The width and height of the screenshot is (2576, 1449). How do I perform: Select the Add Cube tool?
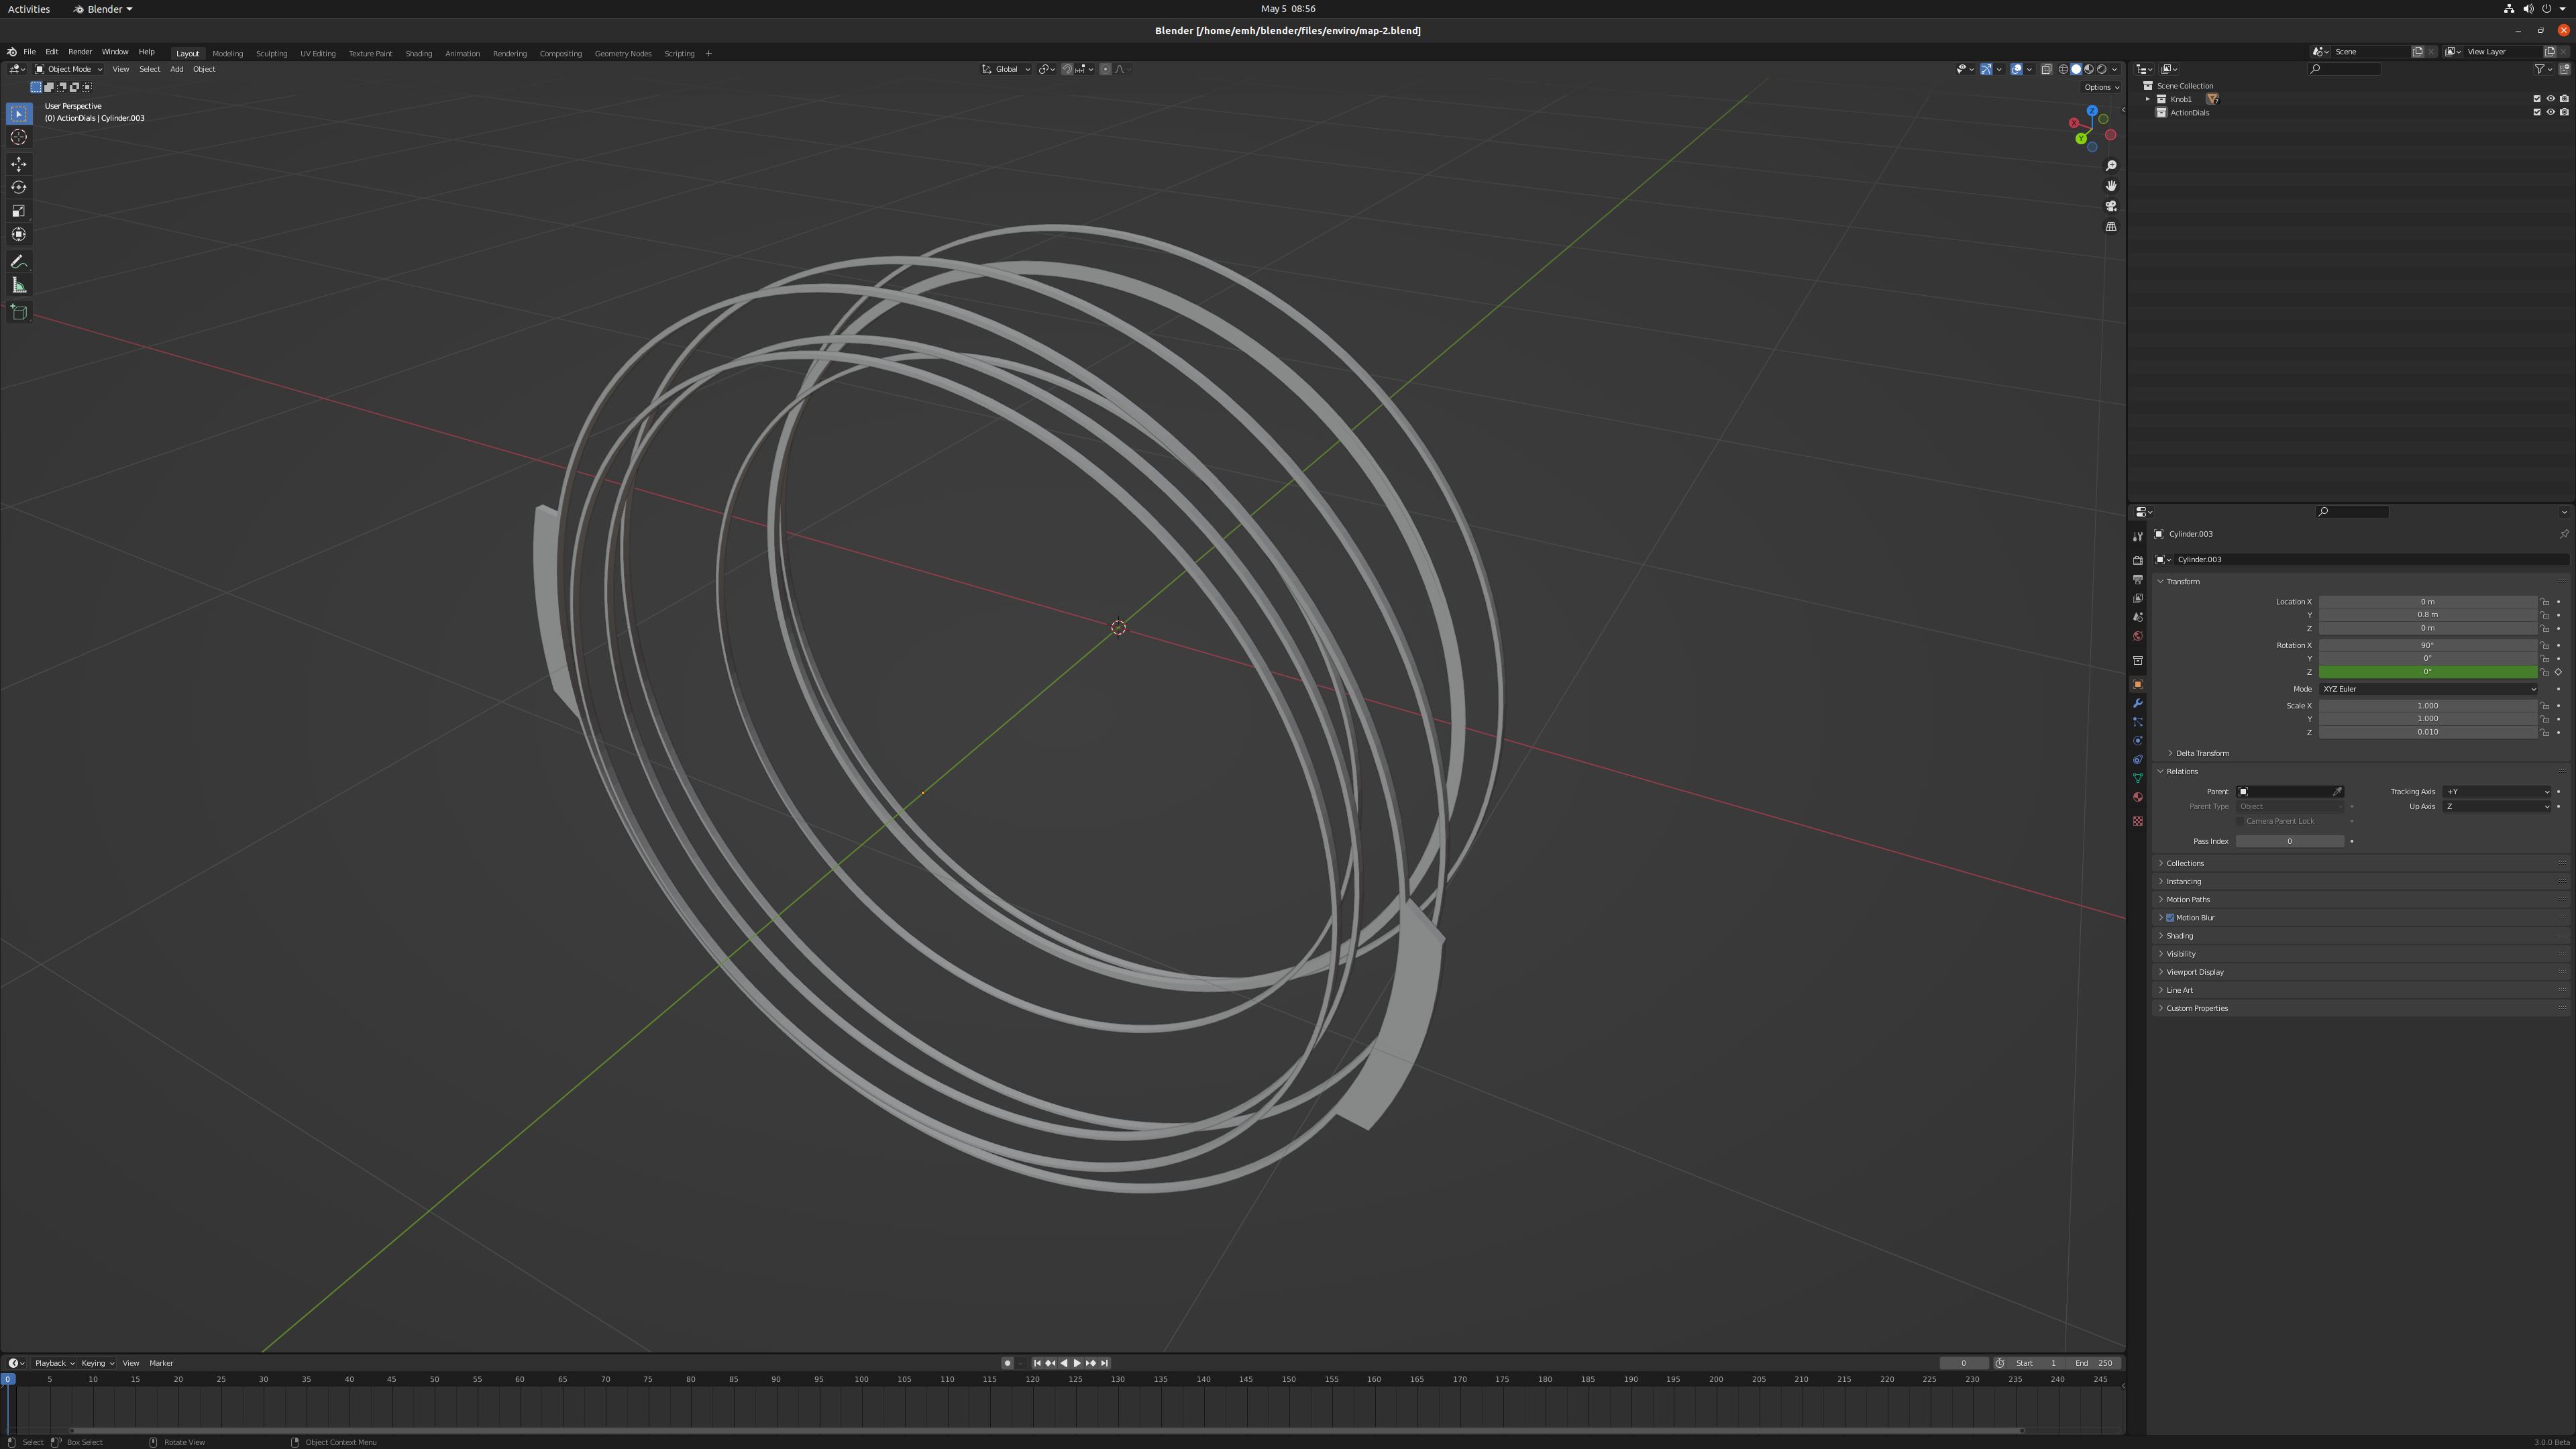(19, 312)
